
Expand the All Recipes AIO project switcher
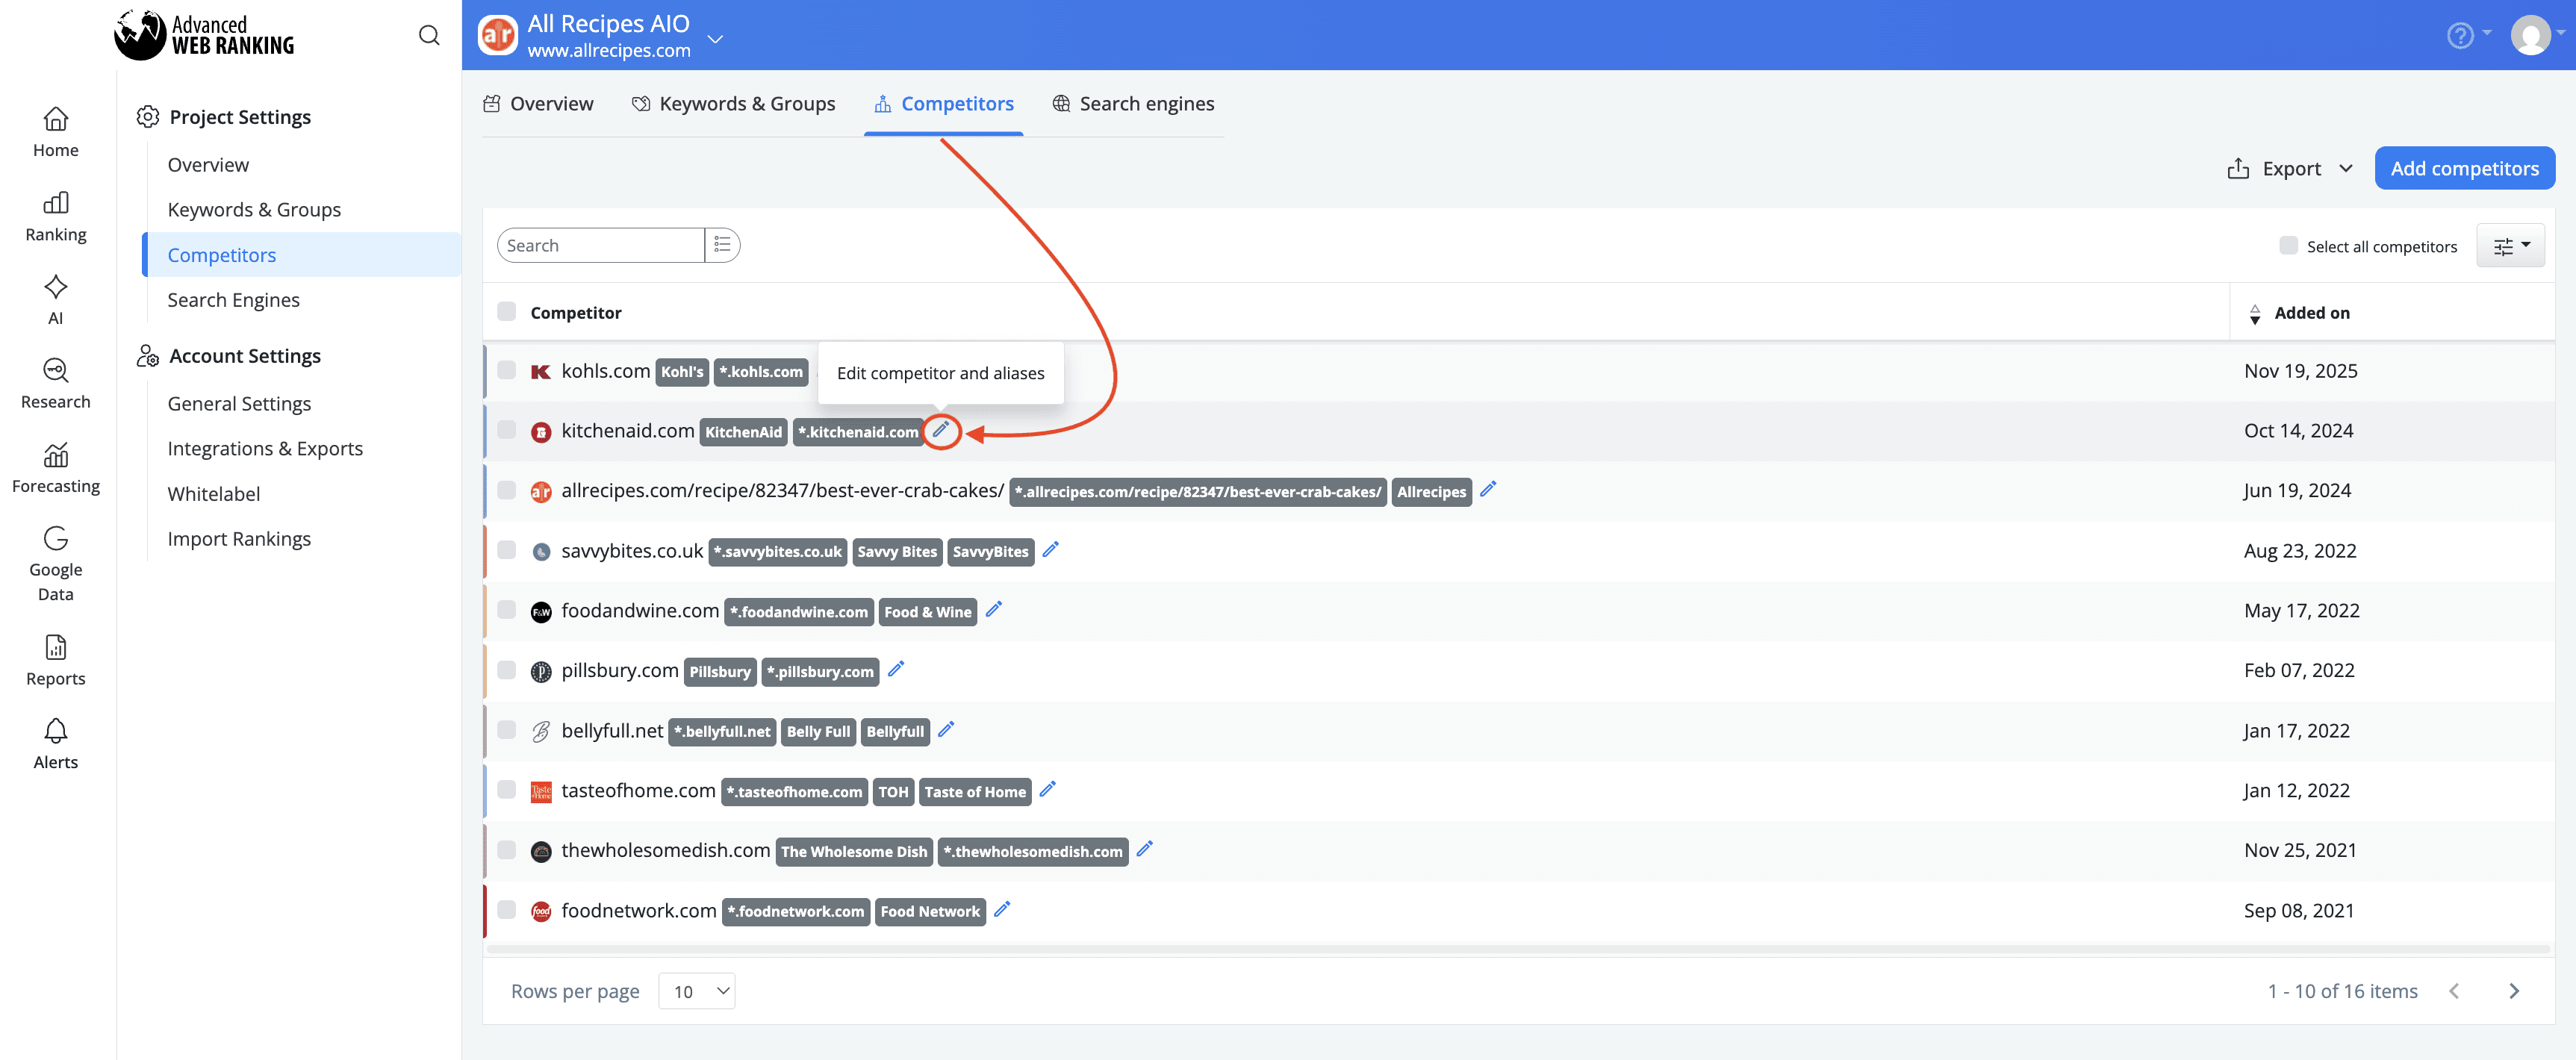tap(714, 39)
